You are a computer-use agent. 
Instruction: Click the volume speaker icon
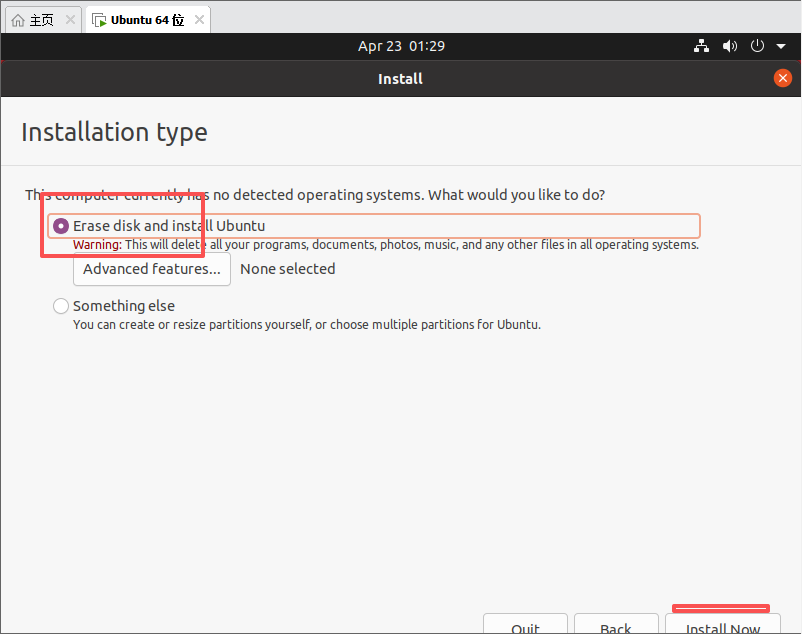(x=730, y=46)
